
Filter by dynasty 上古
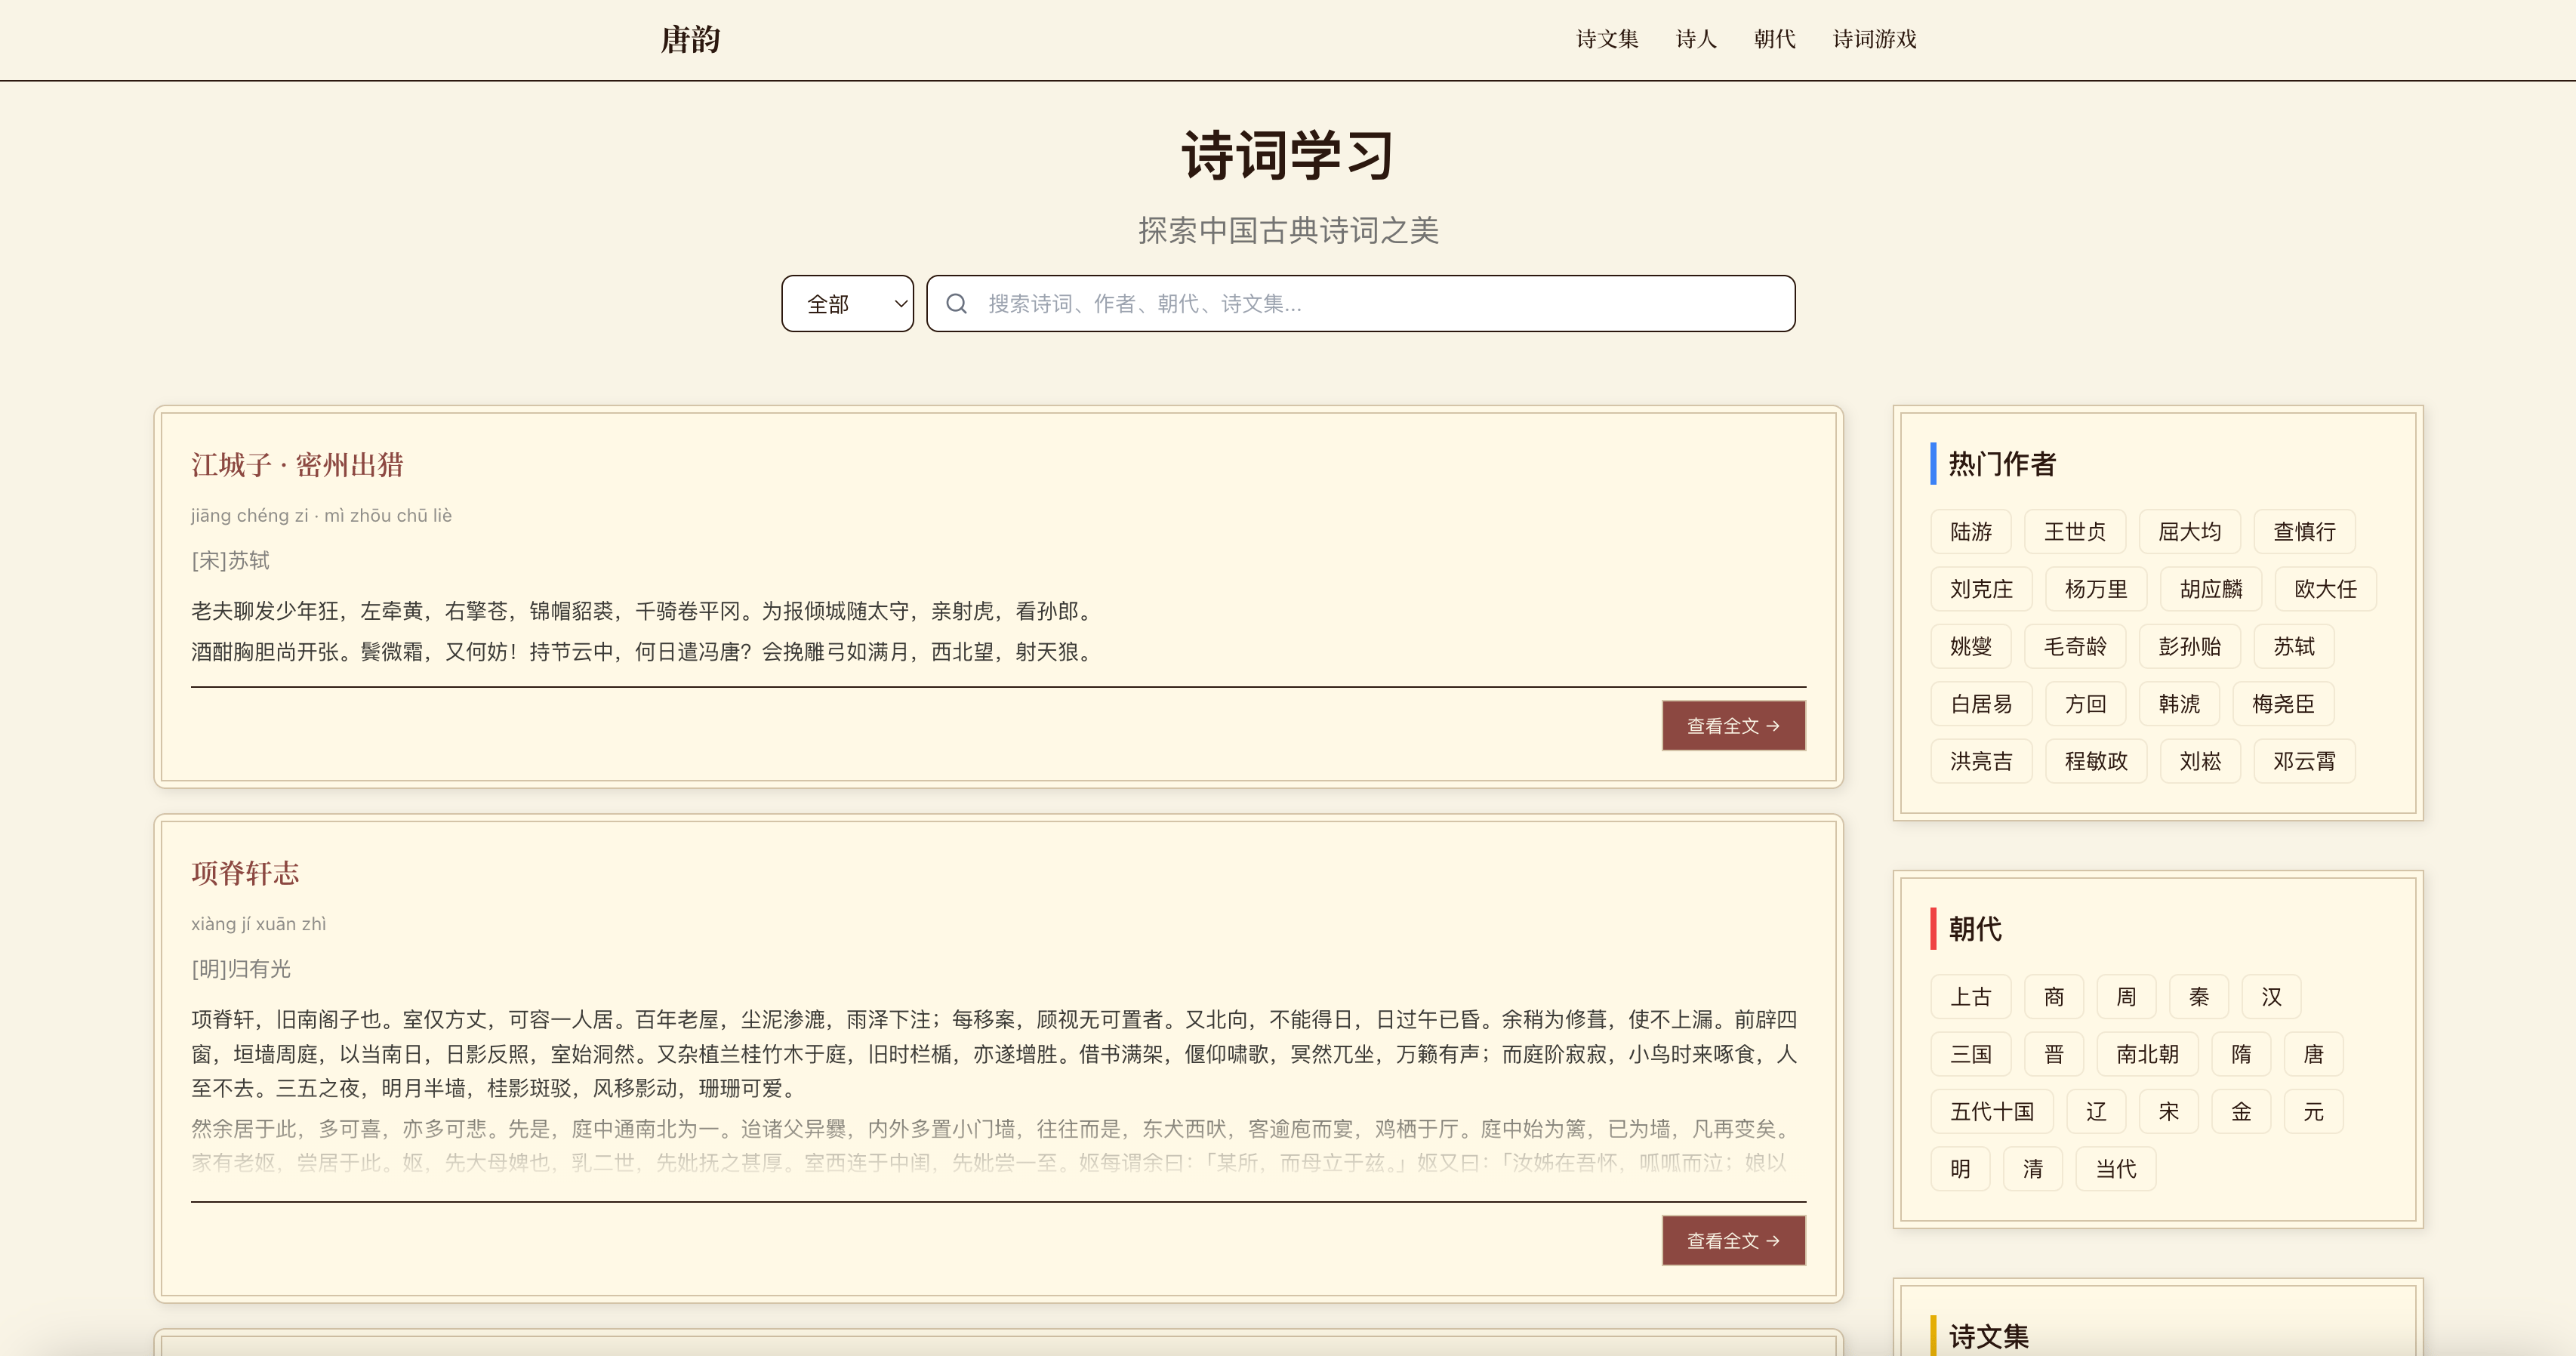(x=1971, y=997)
